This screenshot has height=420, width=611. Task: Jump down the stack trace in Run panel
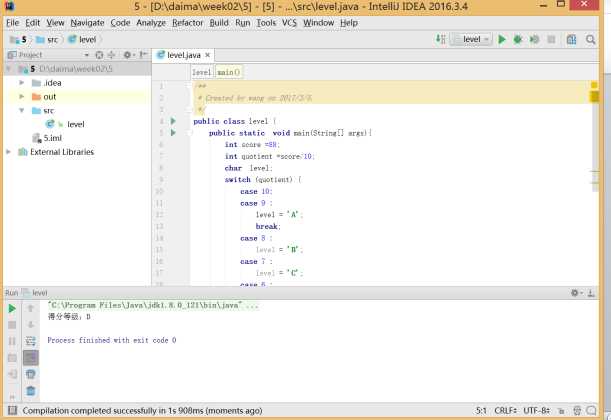[30, 325]
